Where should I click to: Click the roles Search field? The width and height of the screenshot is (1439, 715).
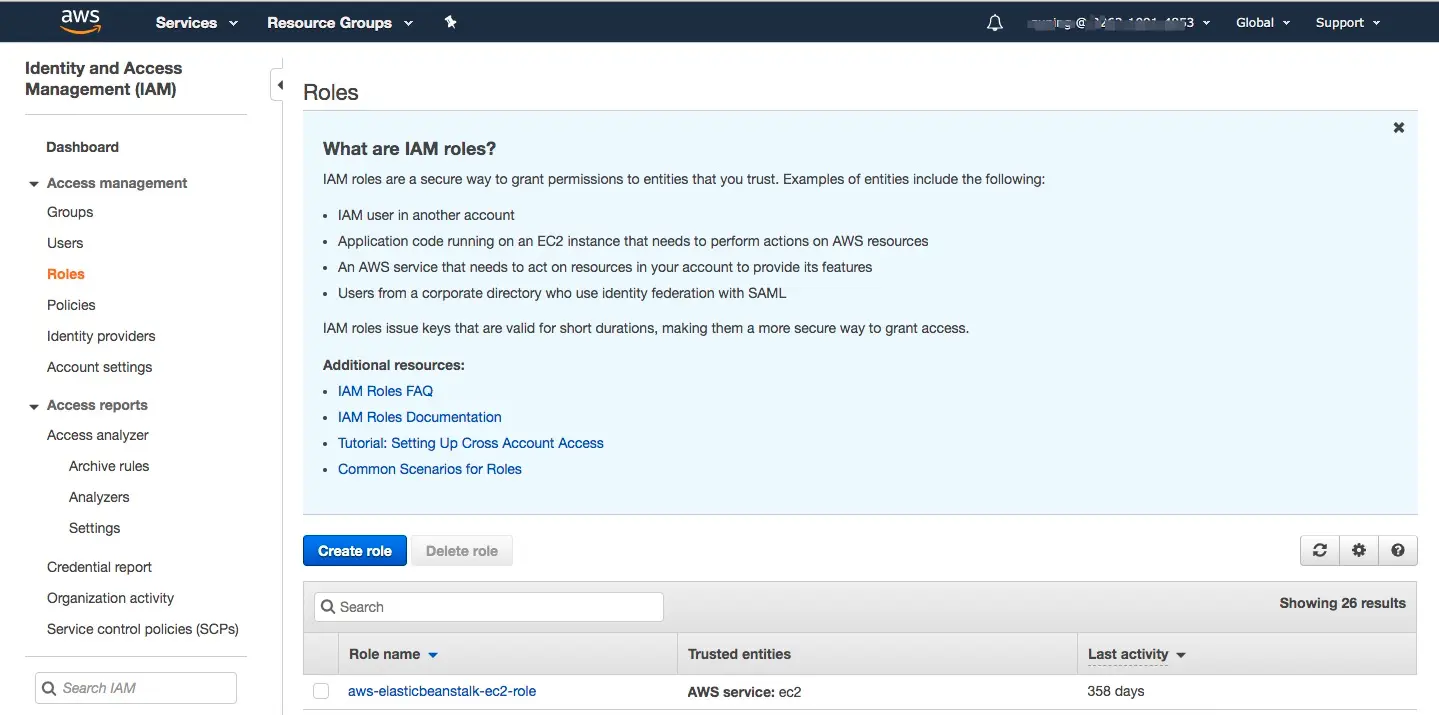coord(489,607)
